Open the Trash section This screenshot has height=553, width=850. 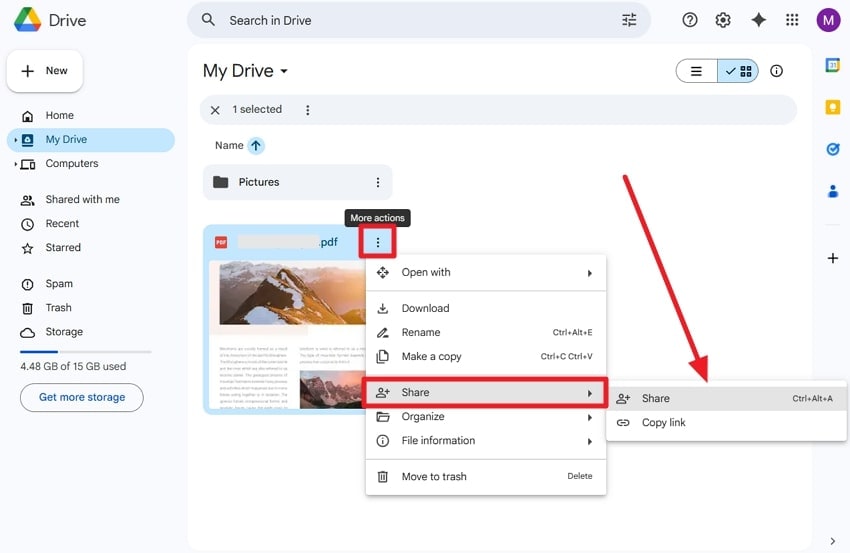pyautogui.click(x=91, y=308)
